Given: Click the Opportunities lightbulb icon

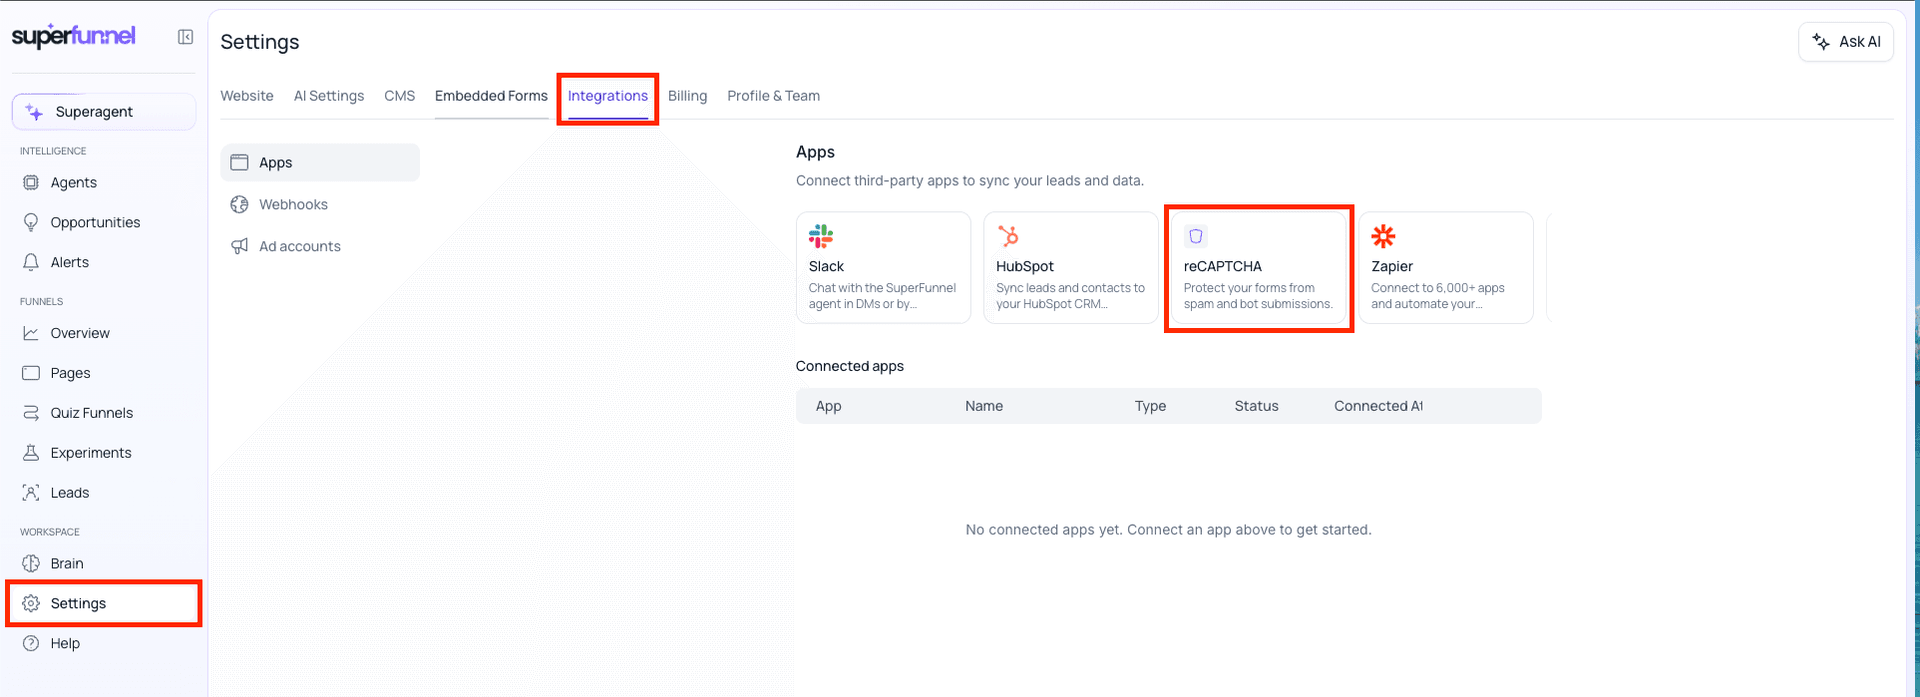Looking at the screenshot, I should point(31,222).
